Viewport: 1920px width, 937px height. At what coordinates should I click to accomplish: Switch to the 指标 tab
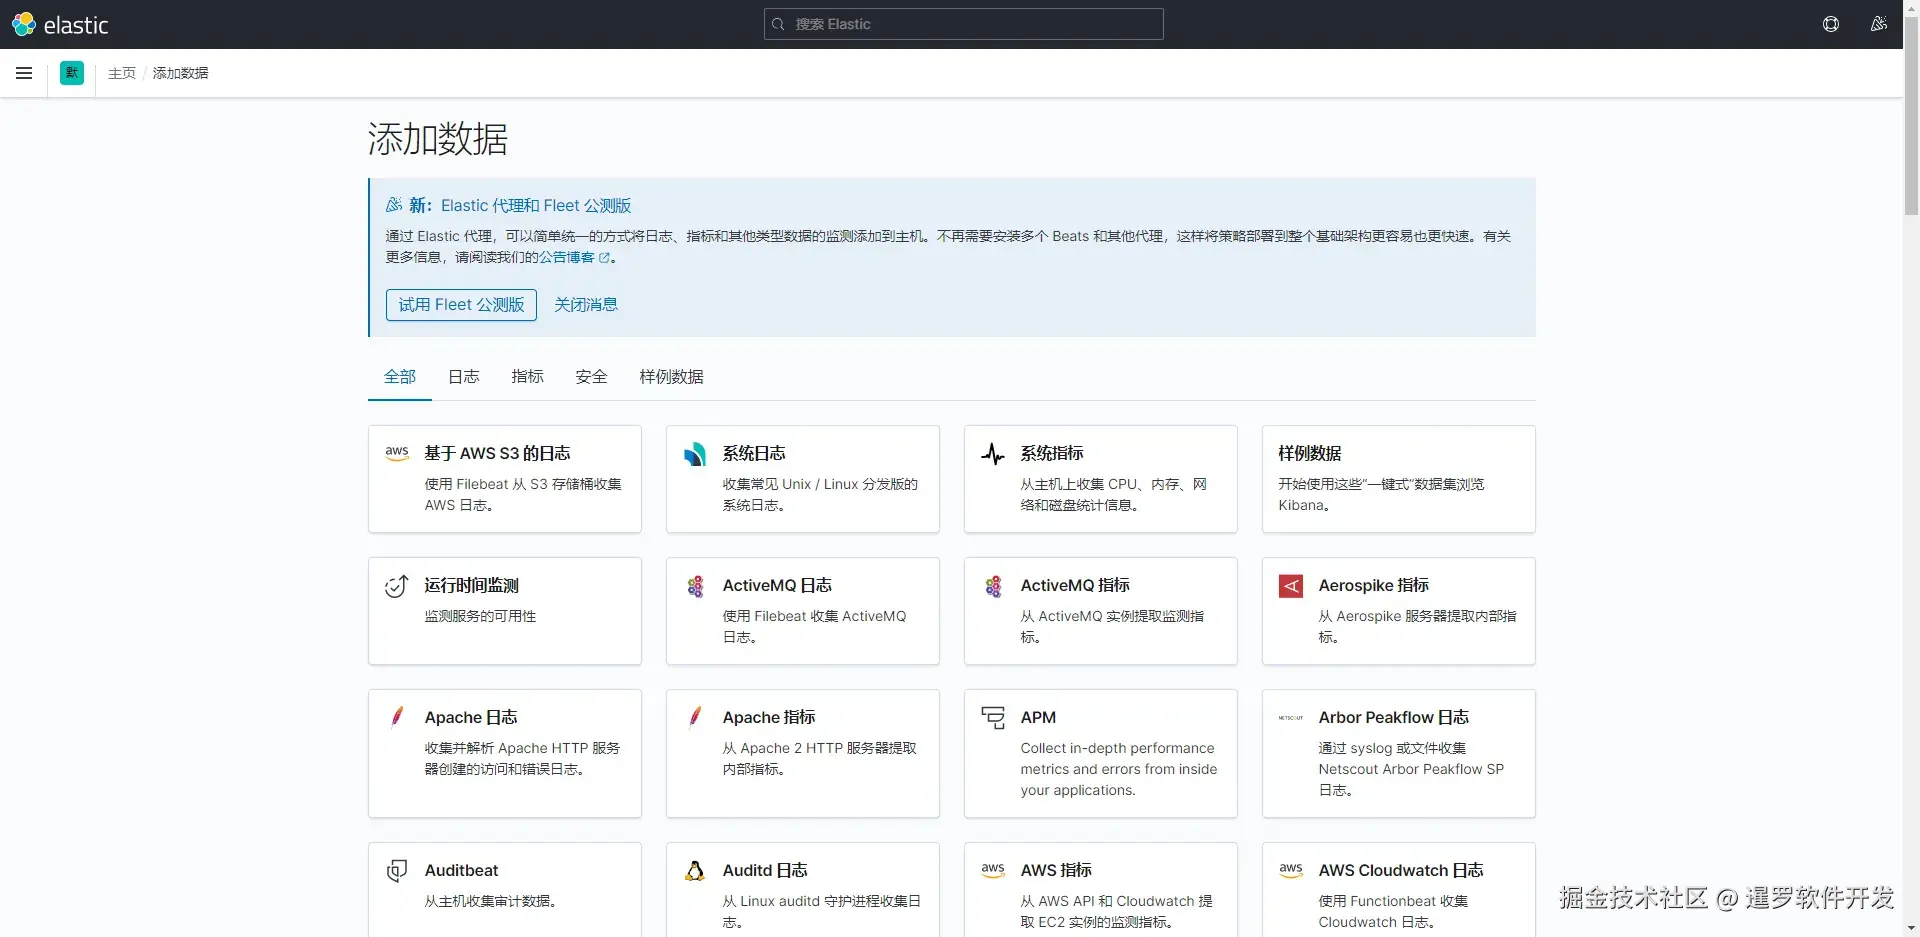(528, 377)
